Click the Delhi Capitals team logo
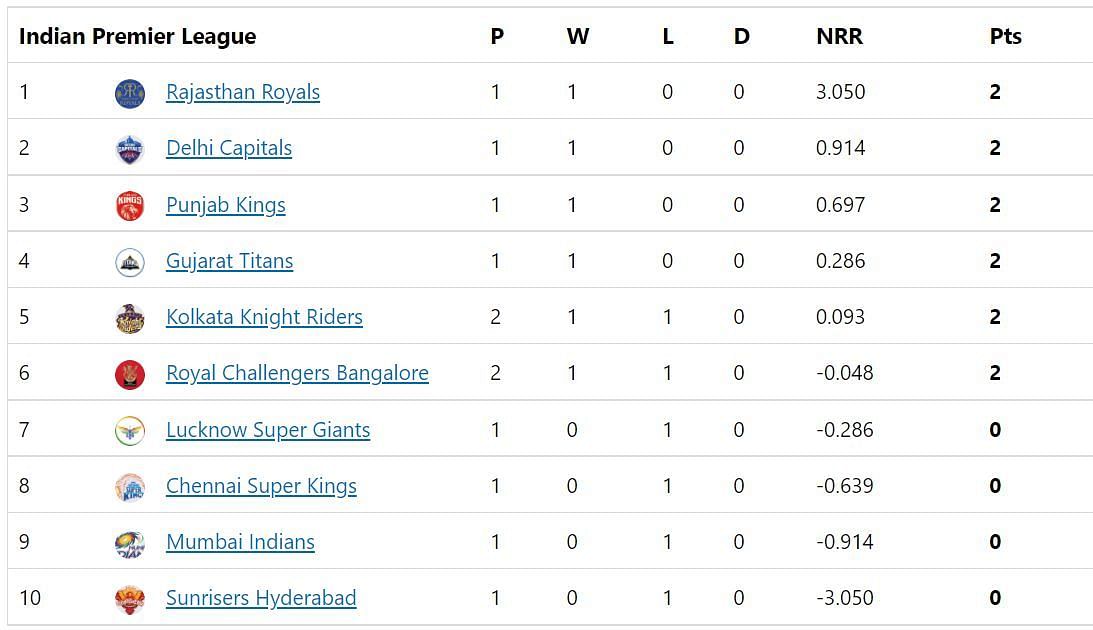Image resolution: width=1093 pixels, height=630 pixels. click(x=130, y=149)
